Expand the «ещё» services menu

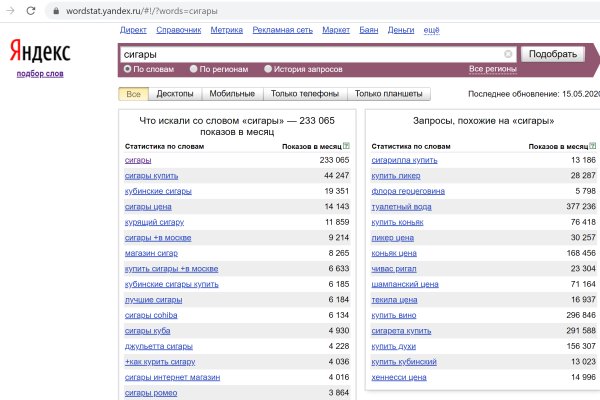(x=431, y=31)
